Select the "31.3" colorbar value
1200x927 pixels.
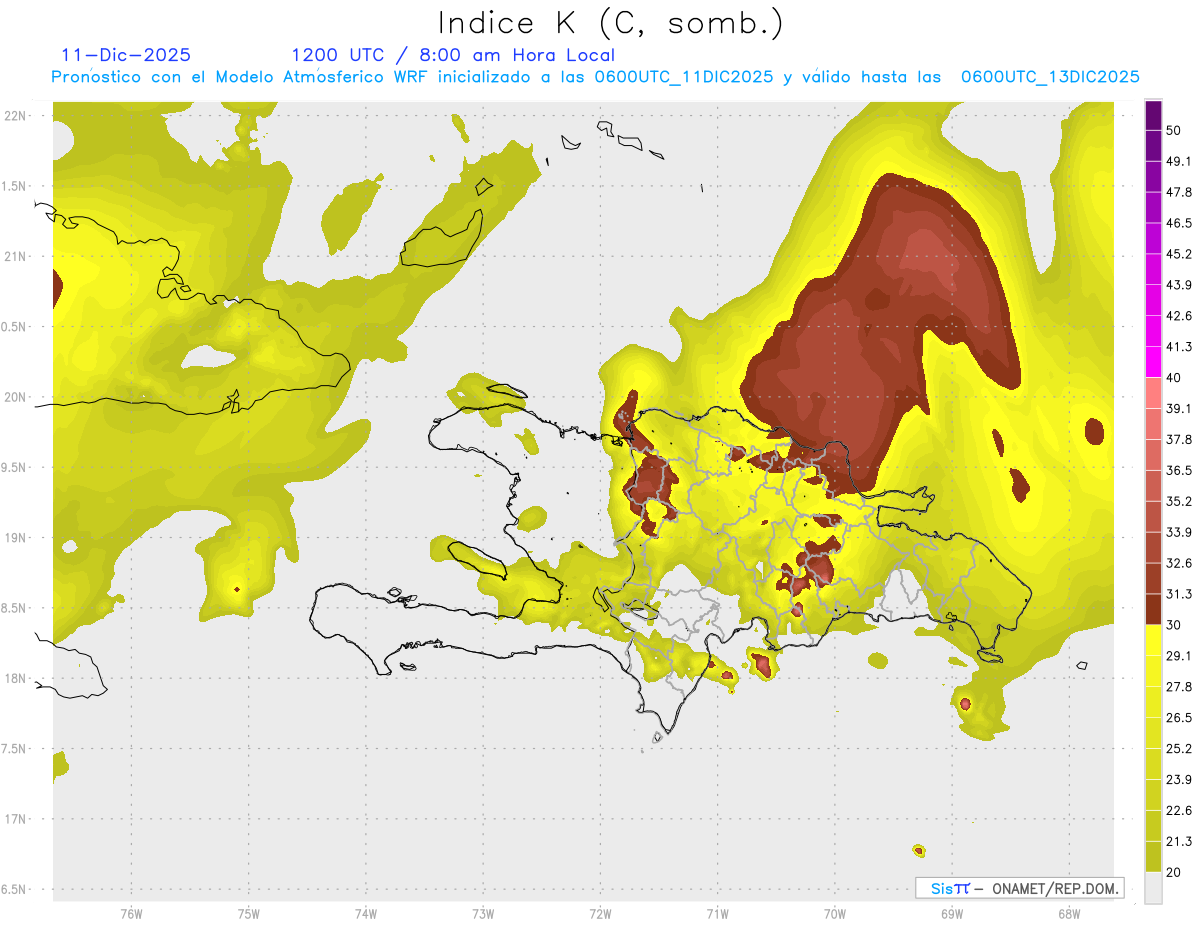1179,594
